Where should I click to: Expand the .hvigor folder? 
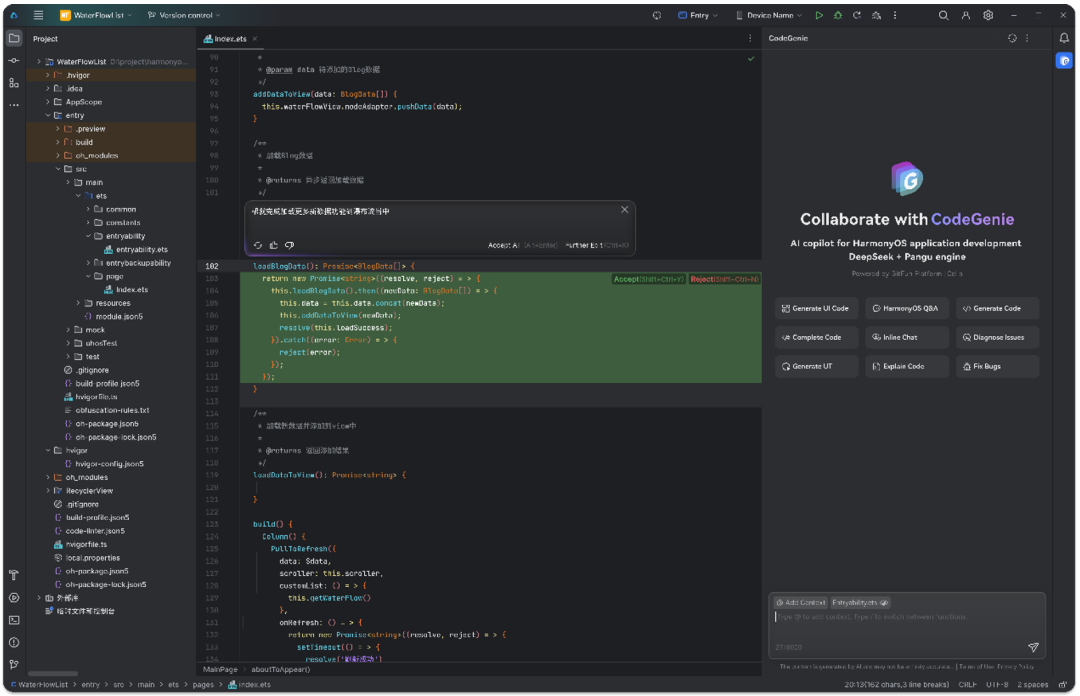pos(48,75)
